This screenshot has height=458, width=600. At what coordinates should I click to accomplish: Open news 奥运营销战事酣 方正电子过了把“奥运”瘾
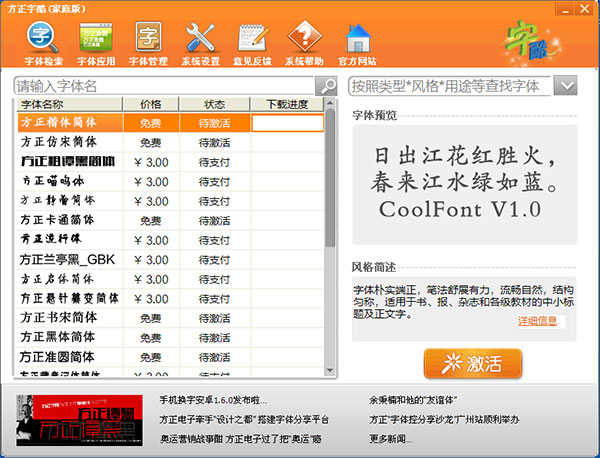241,439
